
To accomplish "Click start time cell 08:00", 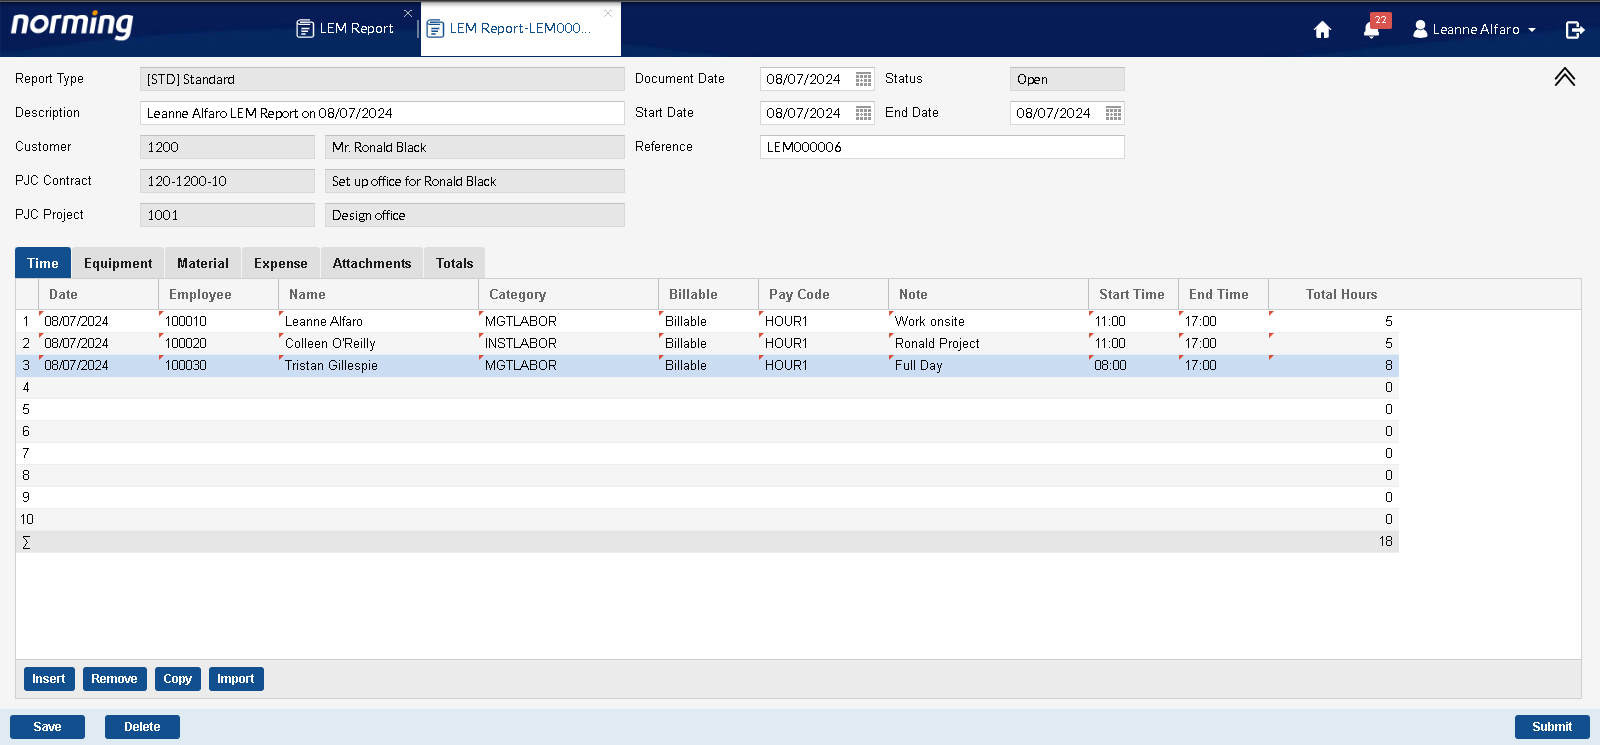I will point(1133,365).
